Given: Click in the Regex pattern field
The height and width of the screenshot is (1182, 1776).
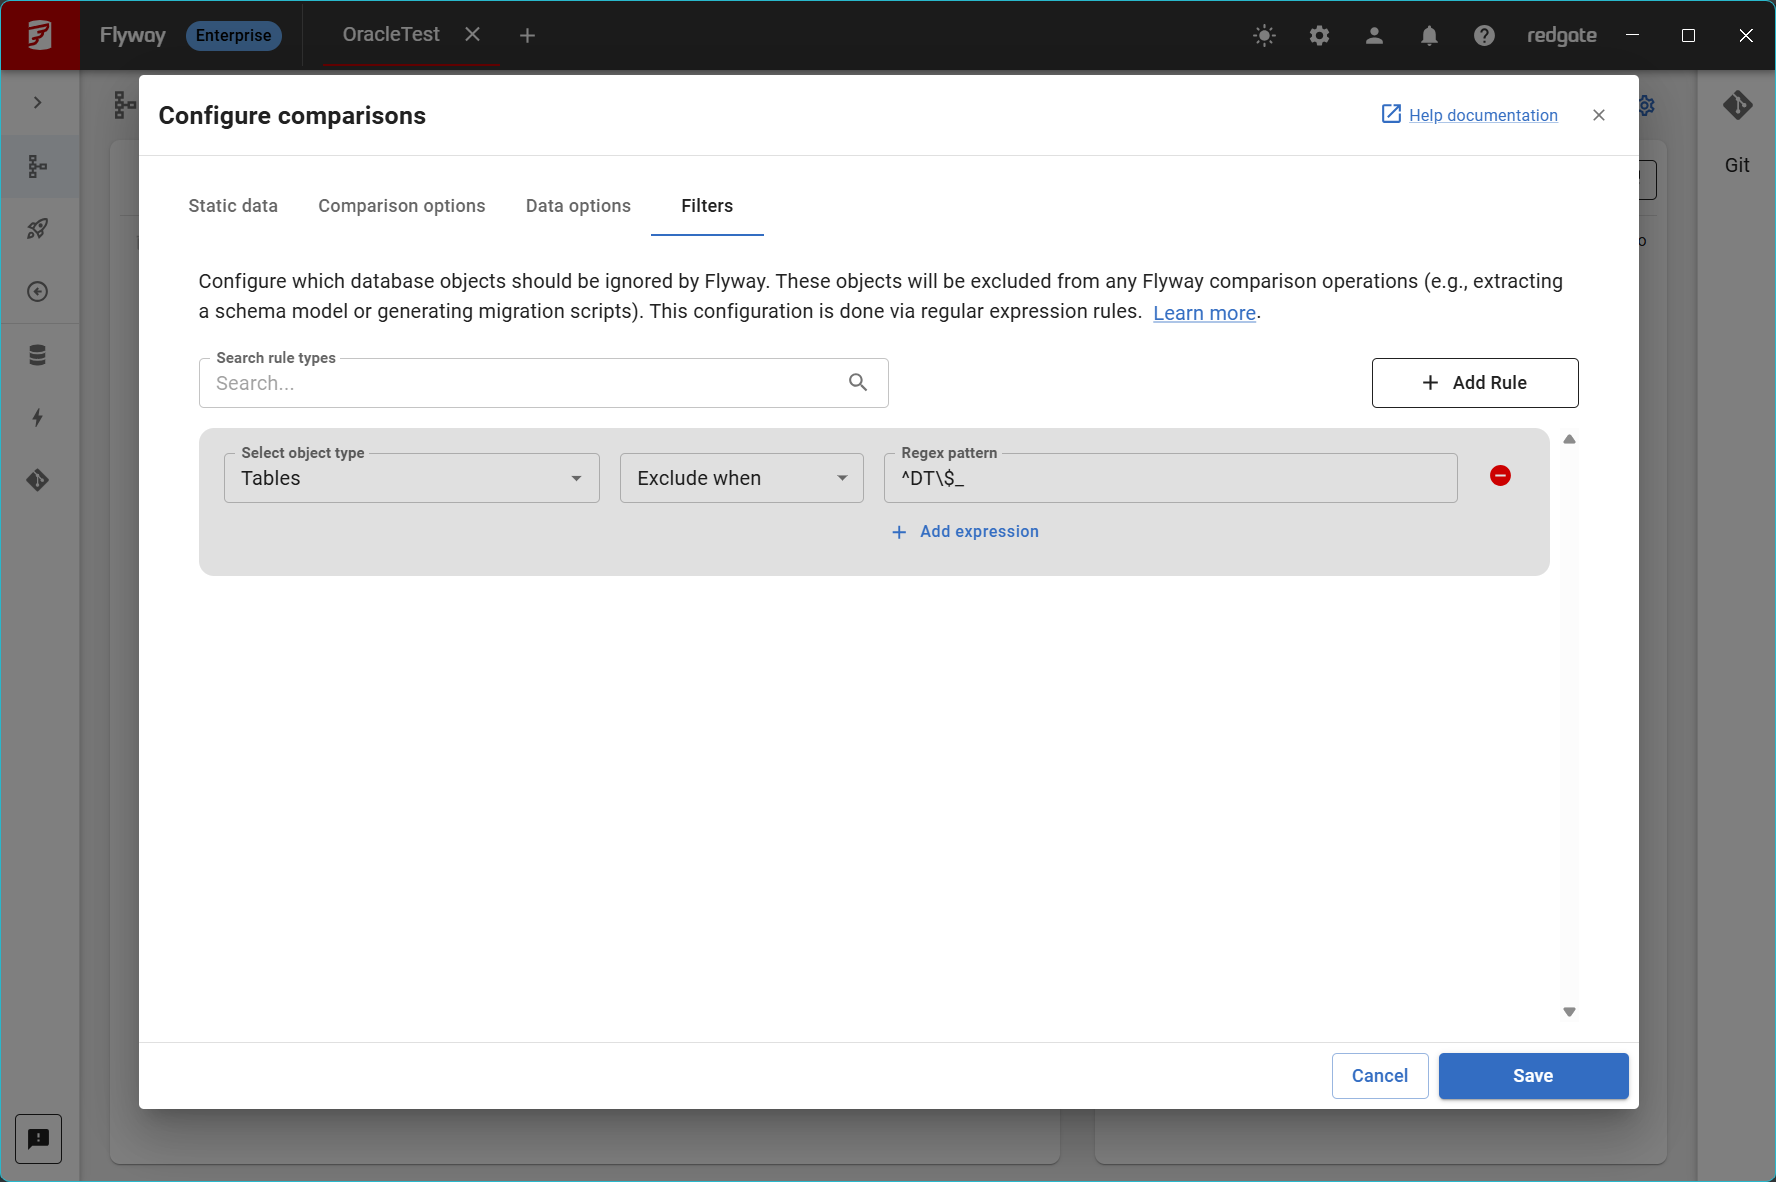Looking at the screenshot, I should coord(1170,479).
